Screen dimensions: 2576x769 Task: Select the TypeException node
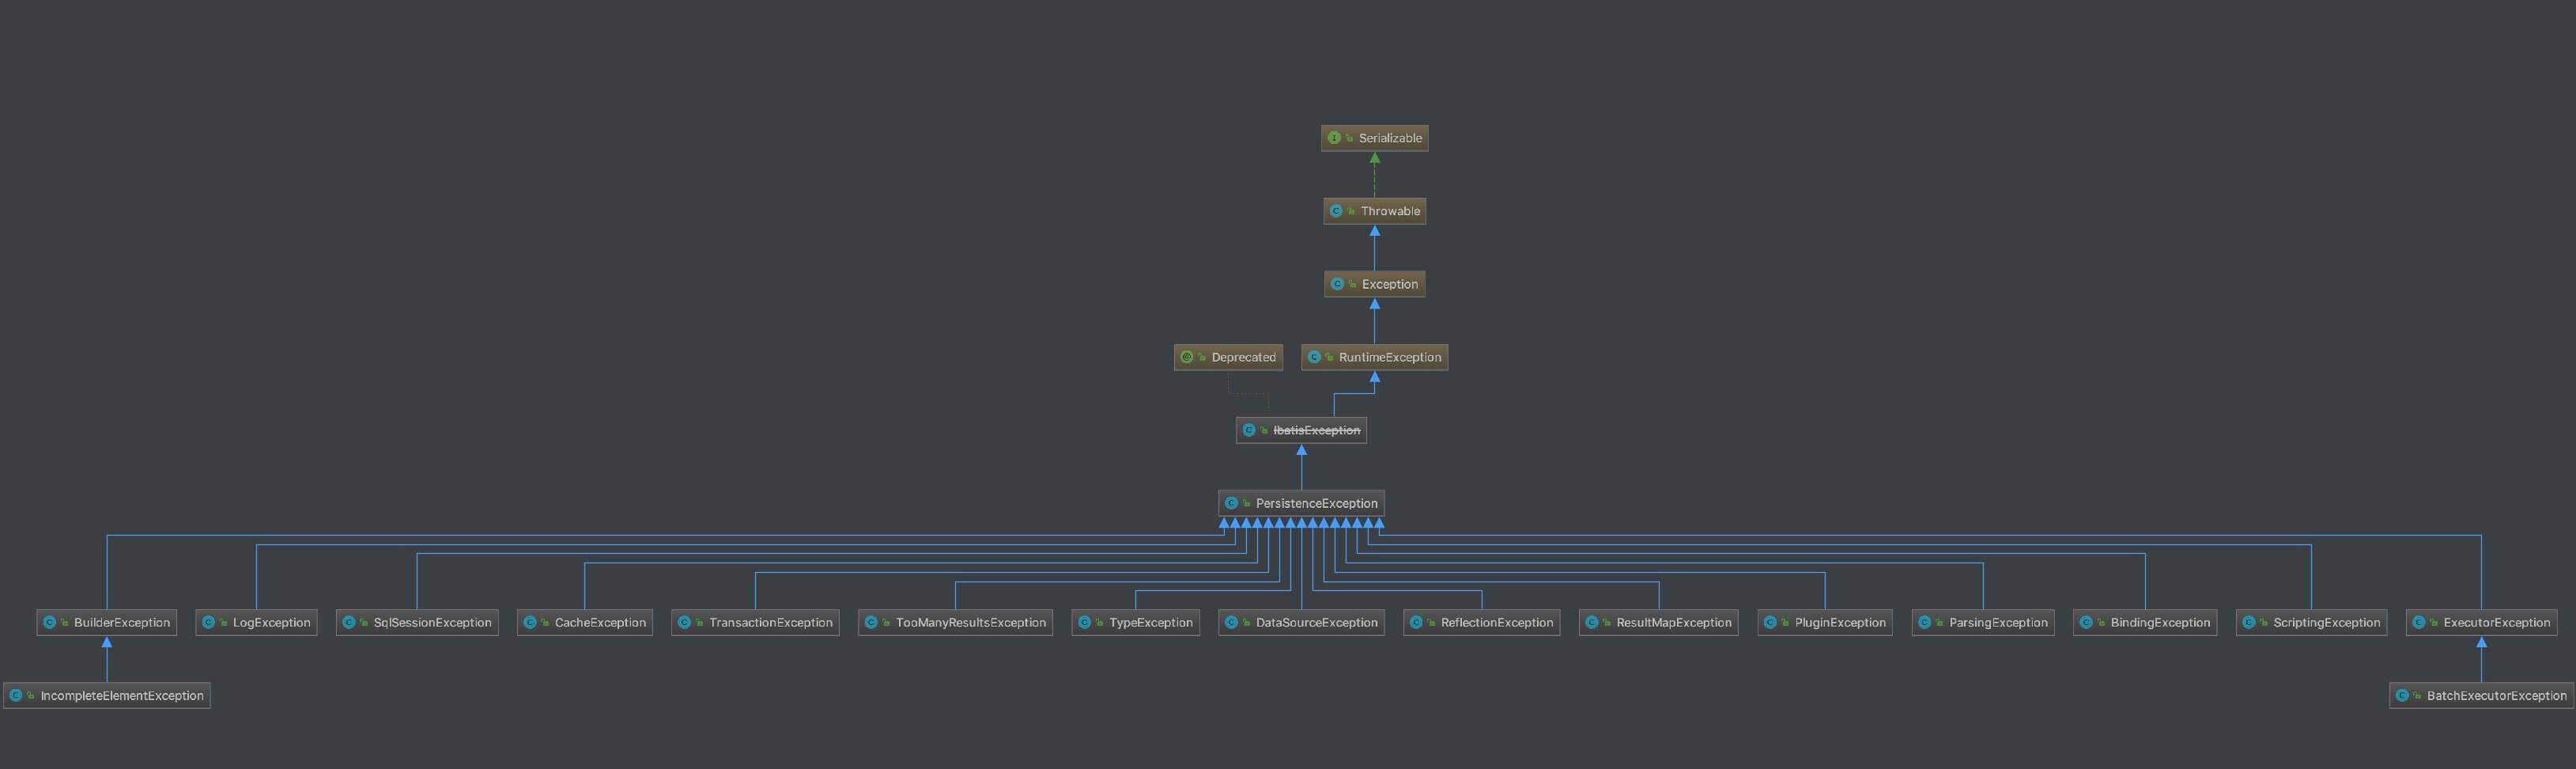1136,622
